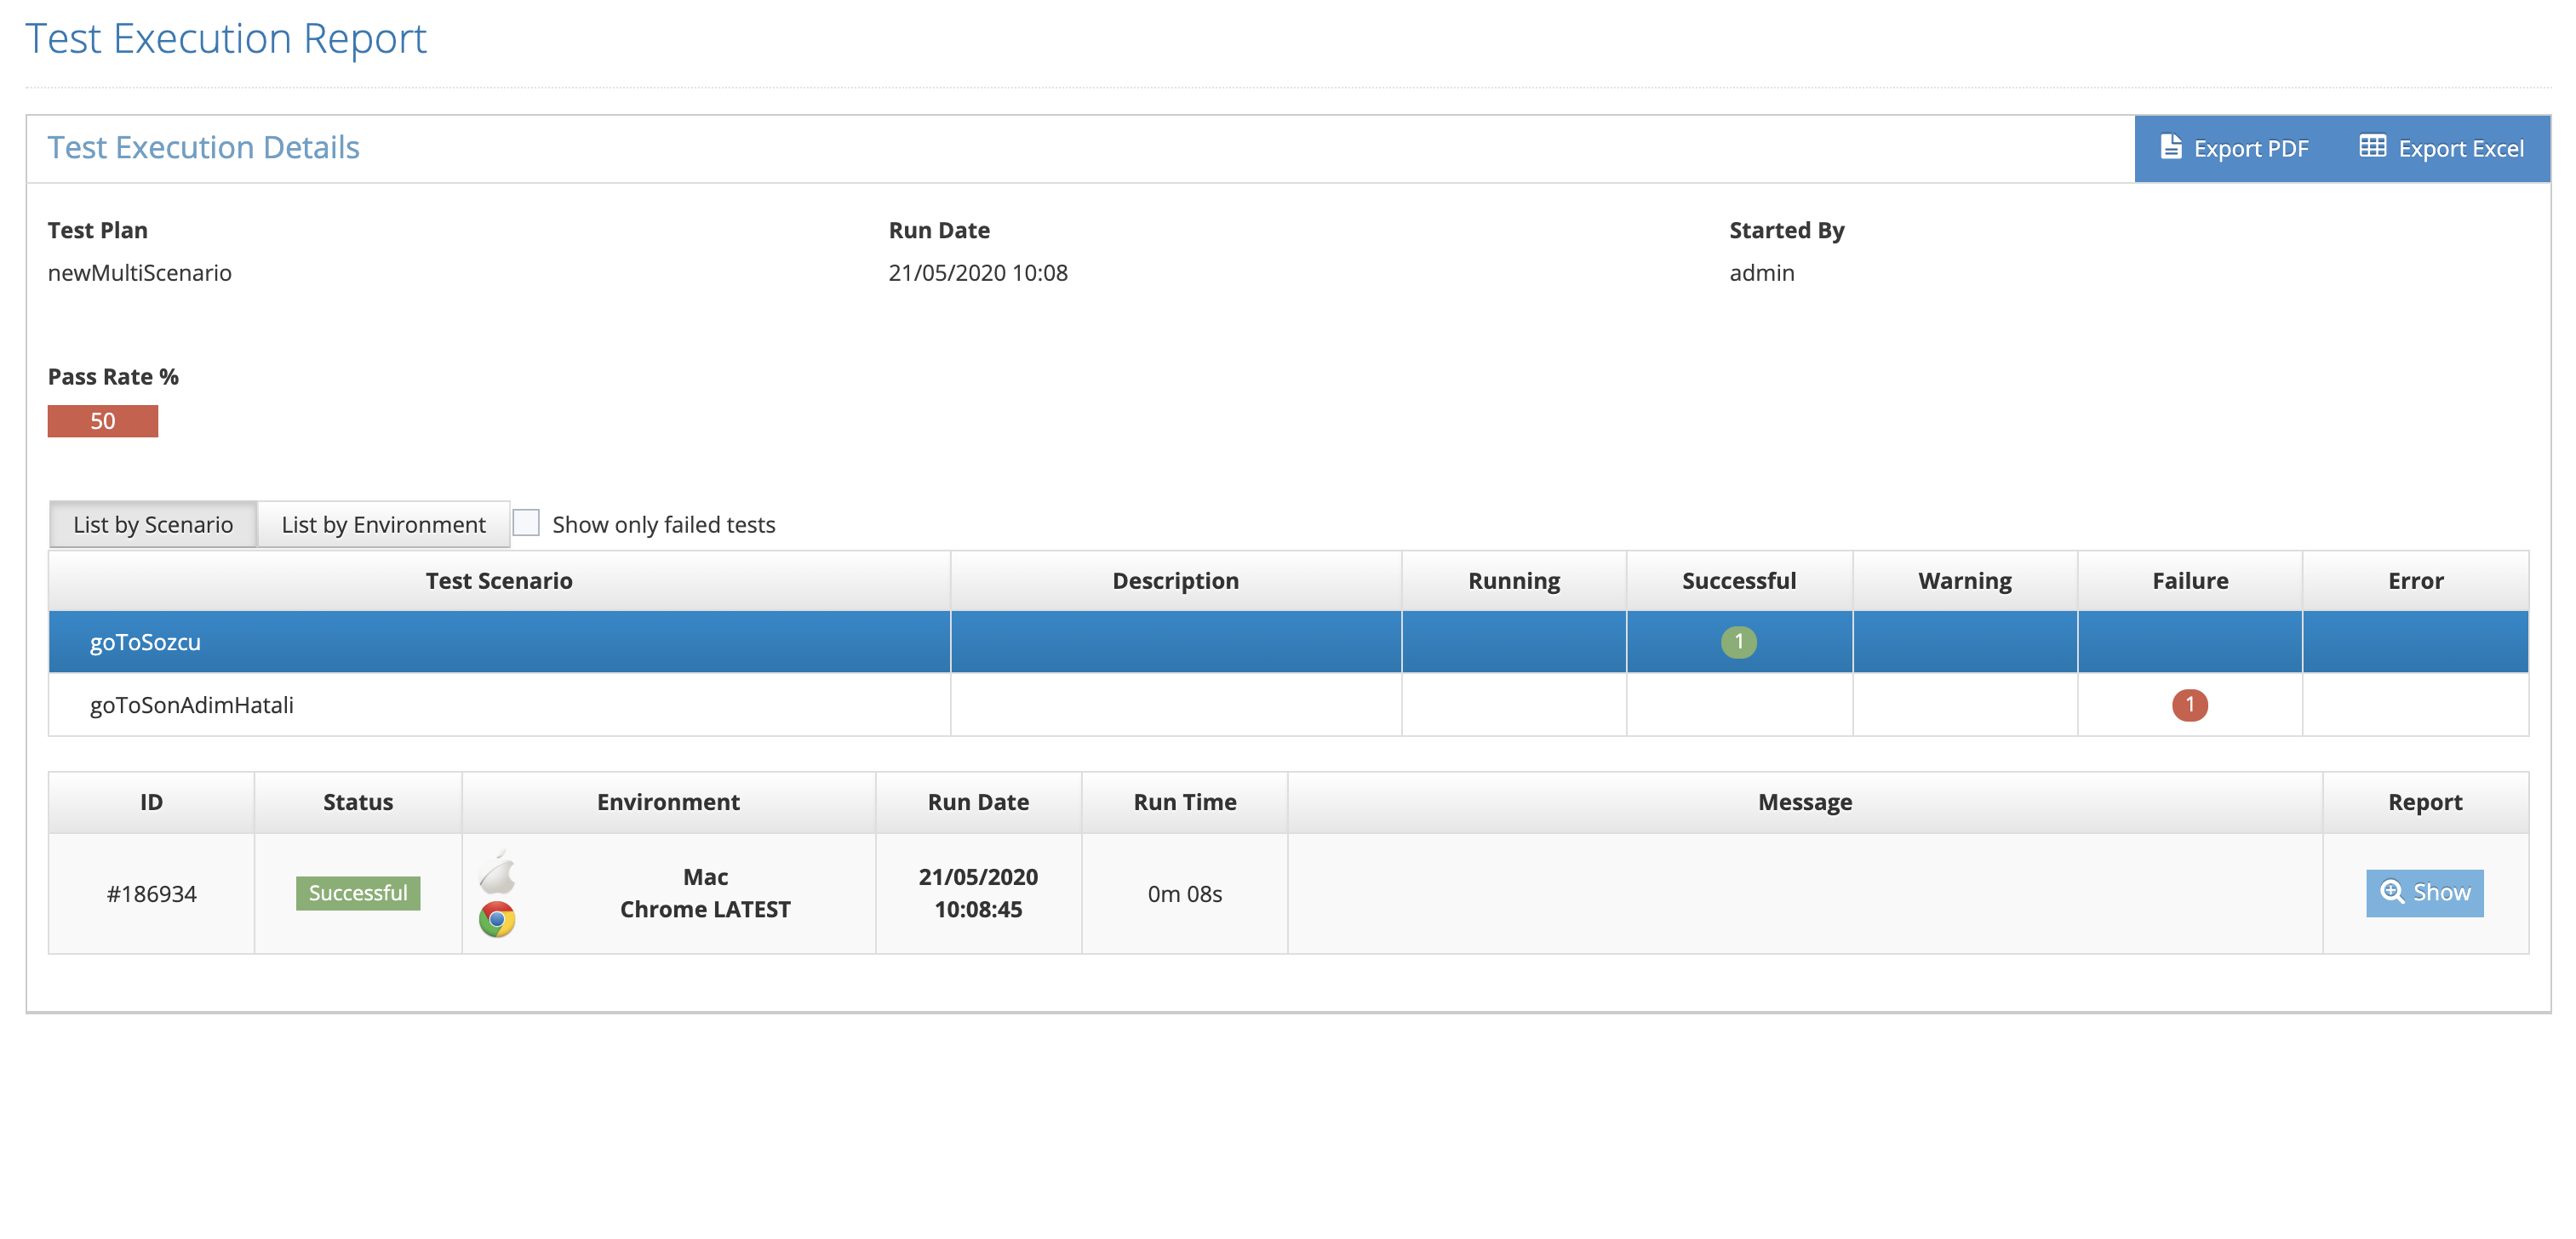This screenshot has width=2576, height=1239.
Task: Switch to List by Environment tab
Action: tap(383, 524)
